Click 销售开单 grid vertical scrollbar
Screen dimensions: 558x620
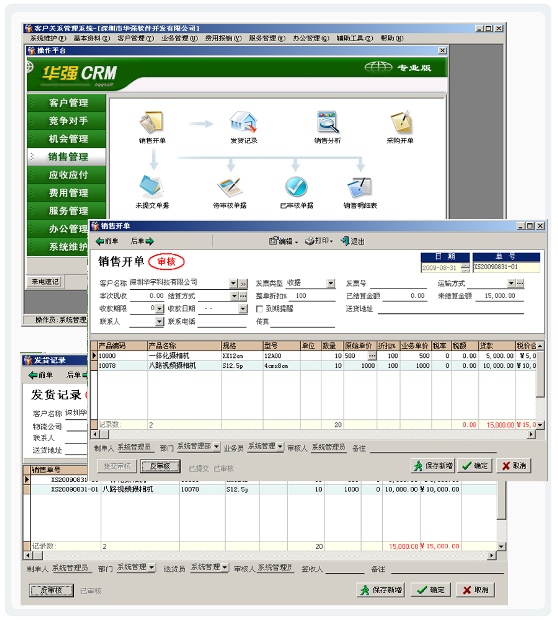click(x=540, y=386)
